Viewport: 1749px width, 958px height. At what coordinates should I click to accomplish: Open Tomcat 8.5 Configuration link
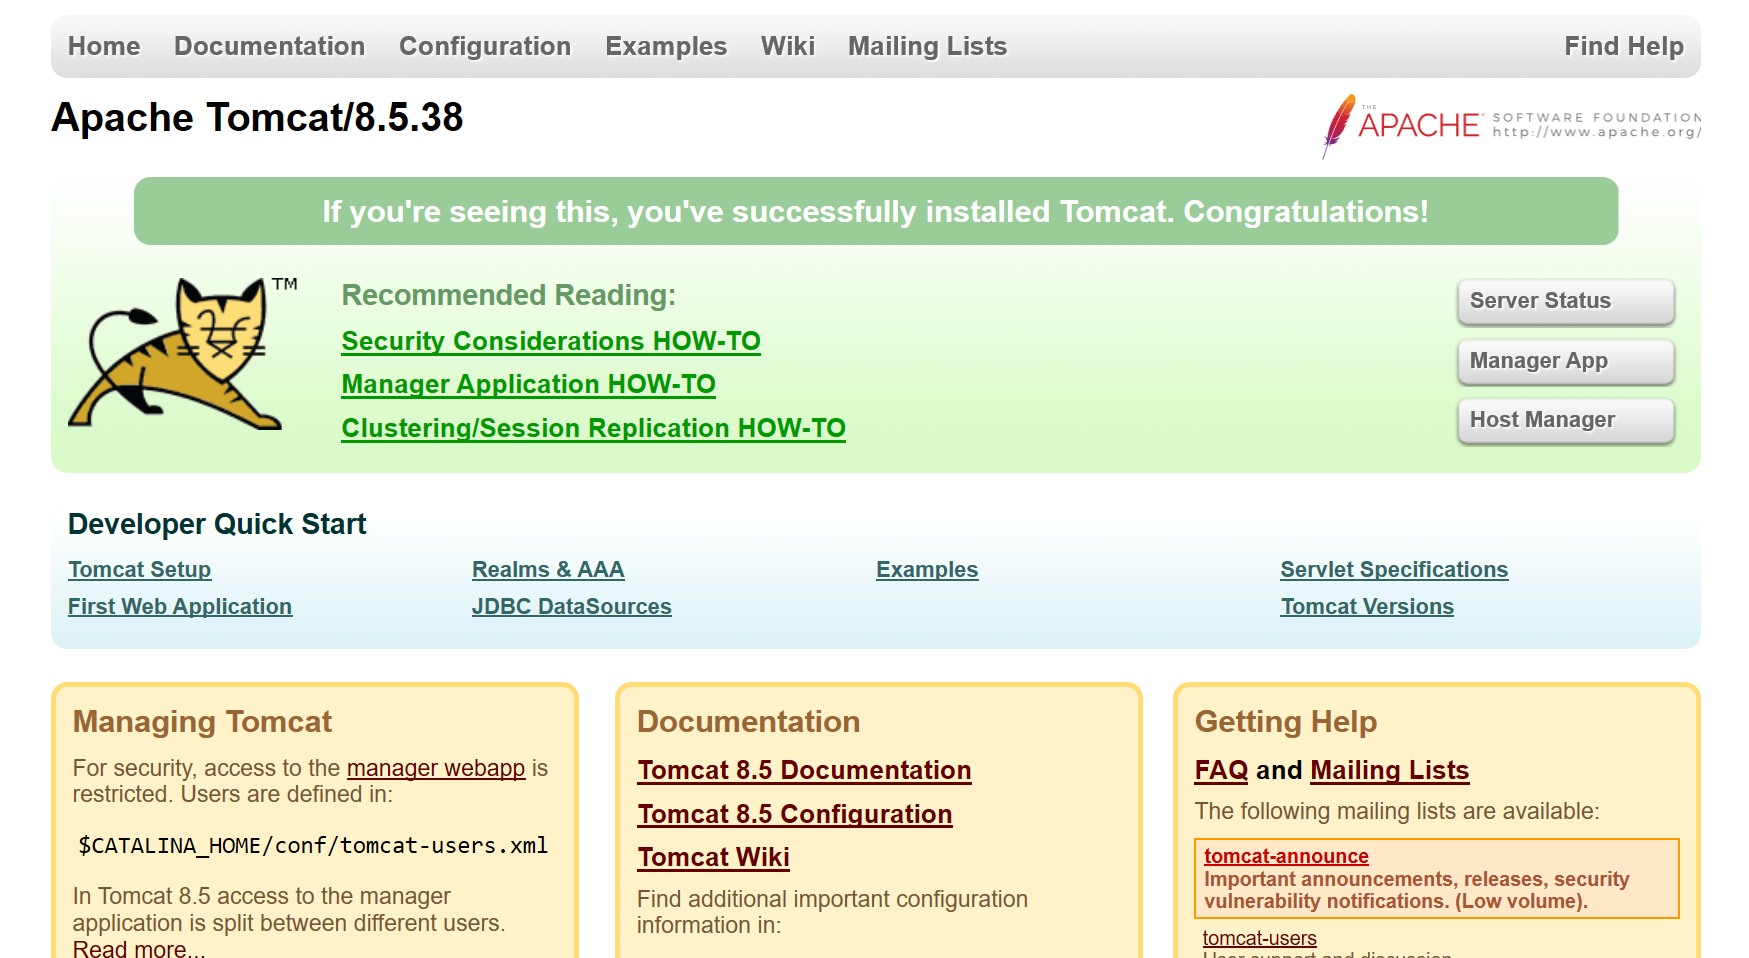[795, 814]
